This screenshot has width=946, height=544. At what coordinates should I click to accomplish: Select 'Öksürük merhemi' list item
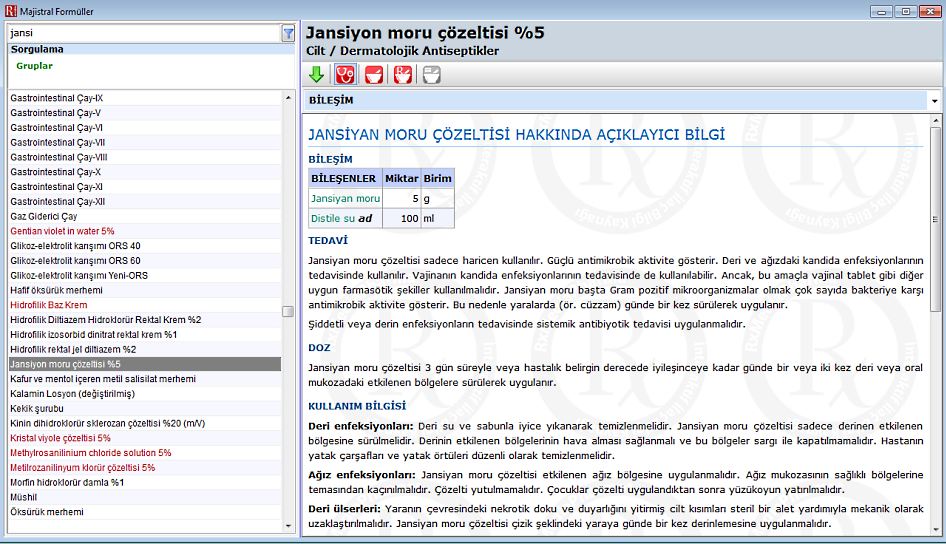tap(144, 512)
